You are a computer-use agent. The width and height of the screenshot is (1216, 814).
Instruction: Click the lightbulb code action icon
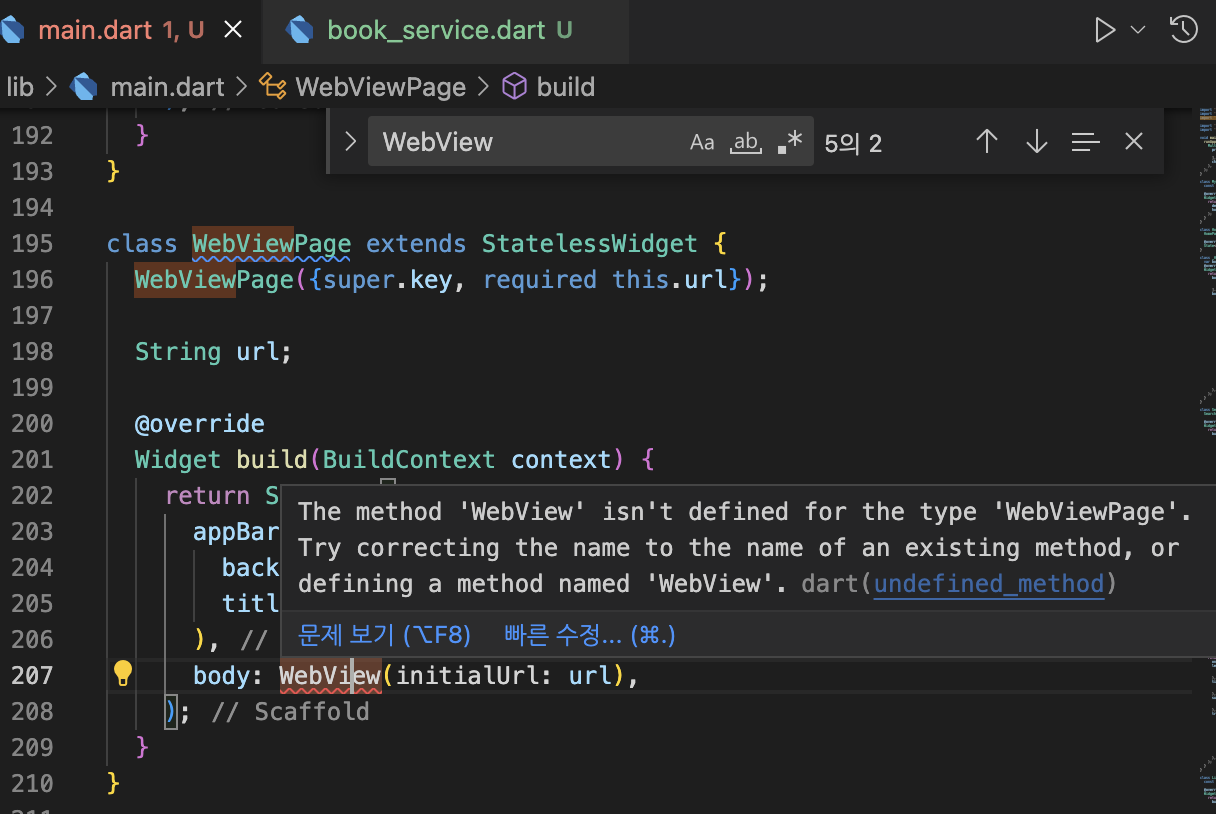tap(123, 672)
